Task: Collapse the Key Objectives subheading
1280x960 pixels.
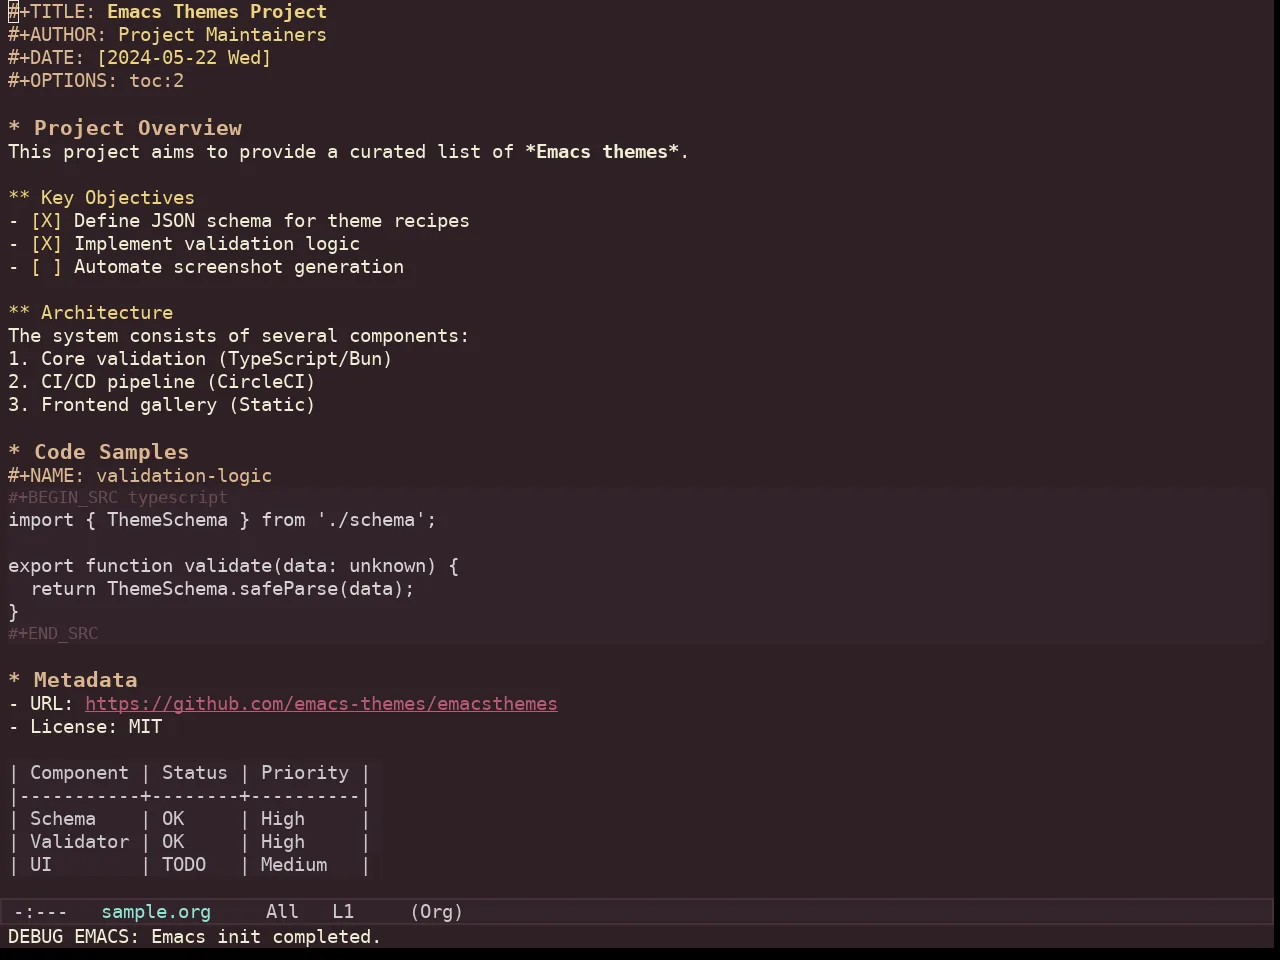Action: (x=101, y=198)
